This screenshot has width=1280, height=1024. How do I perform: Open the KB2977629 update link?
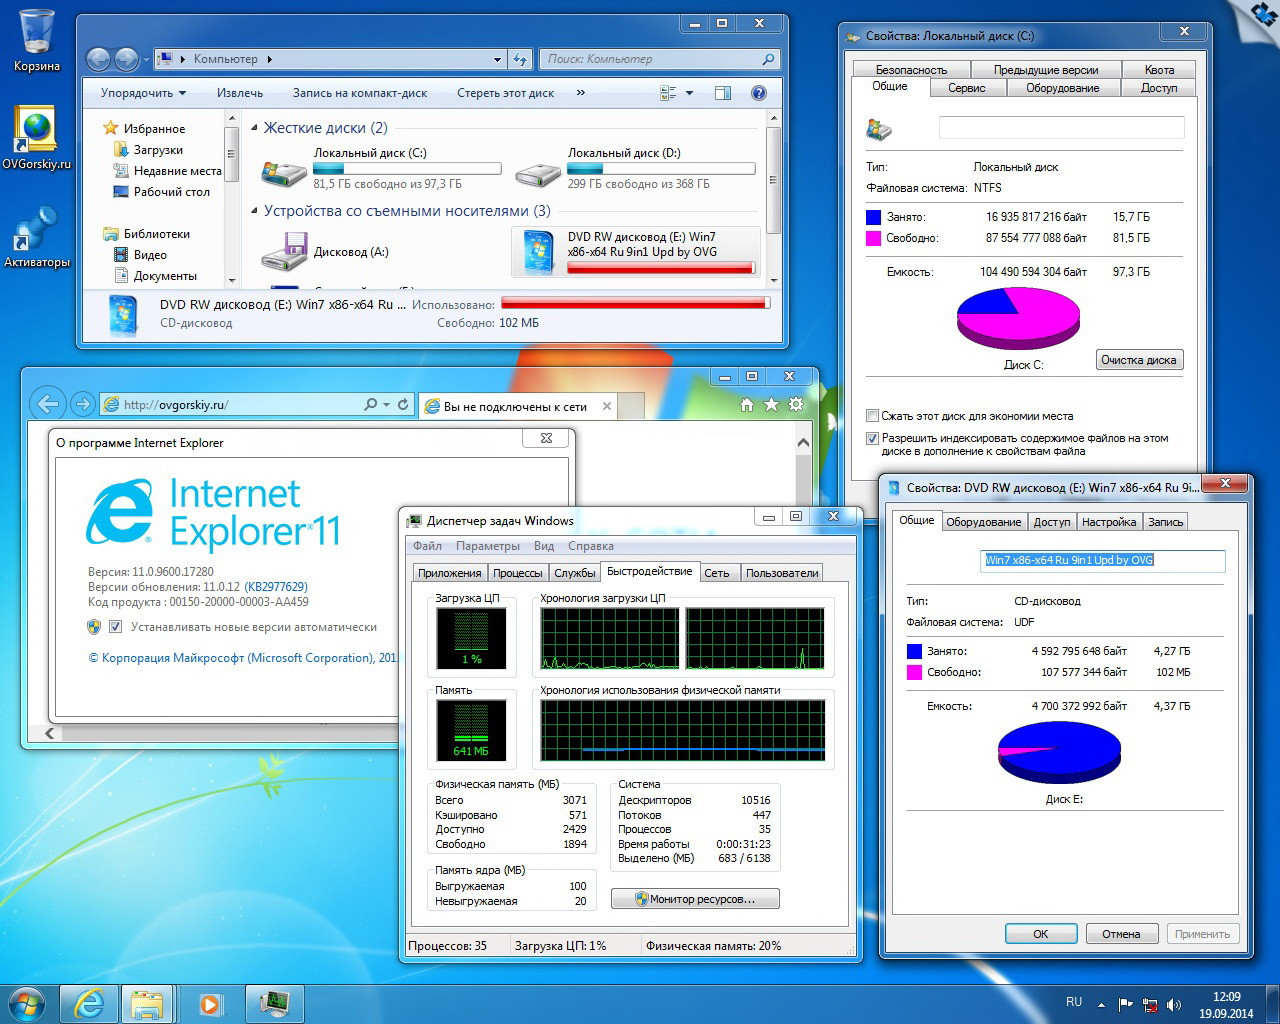(276, 587)
